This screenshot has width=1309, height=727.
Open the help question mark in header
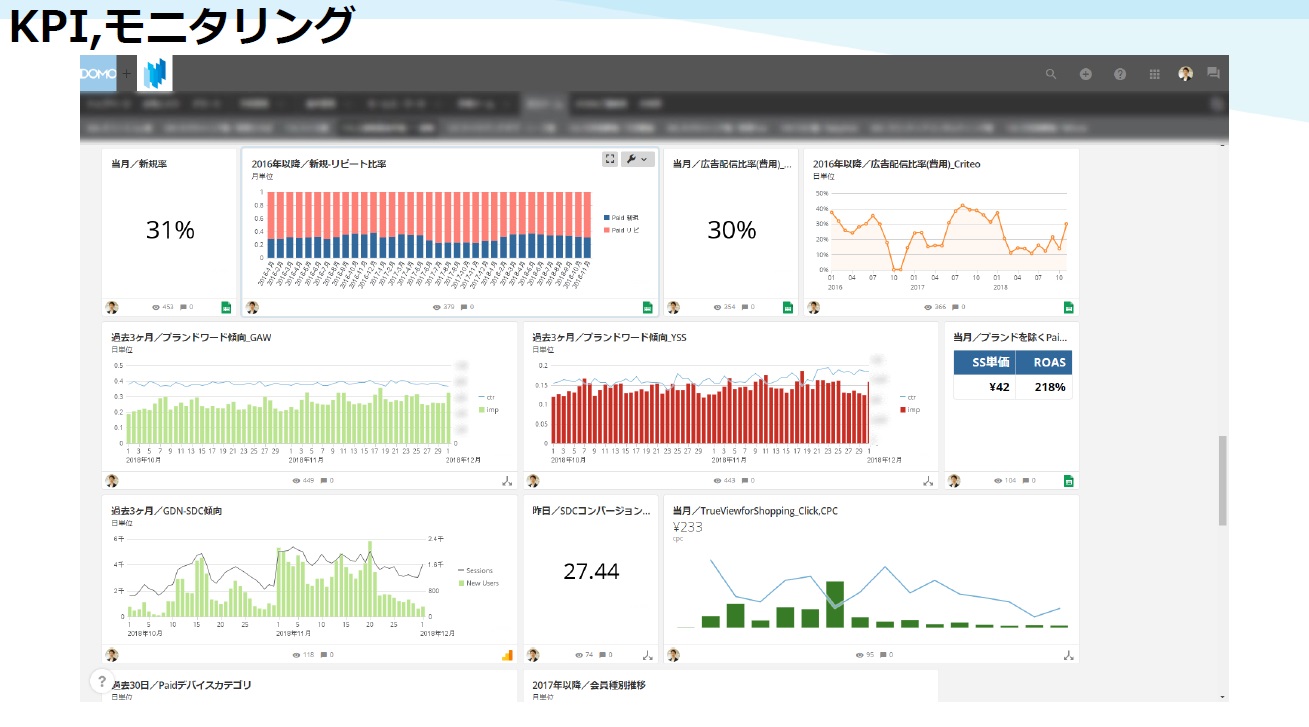point(1120,74)
